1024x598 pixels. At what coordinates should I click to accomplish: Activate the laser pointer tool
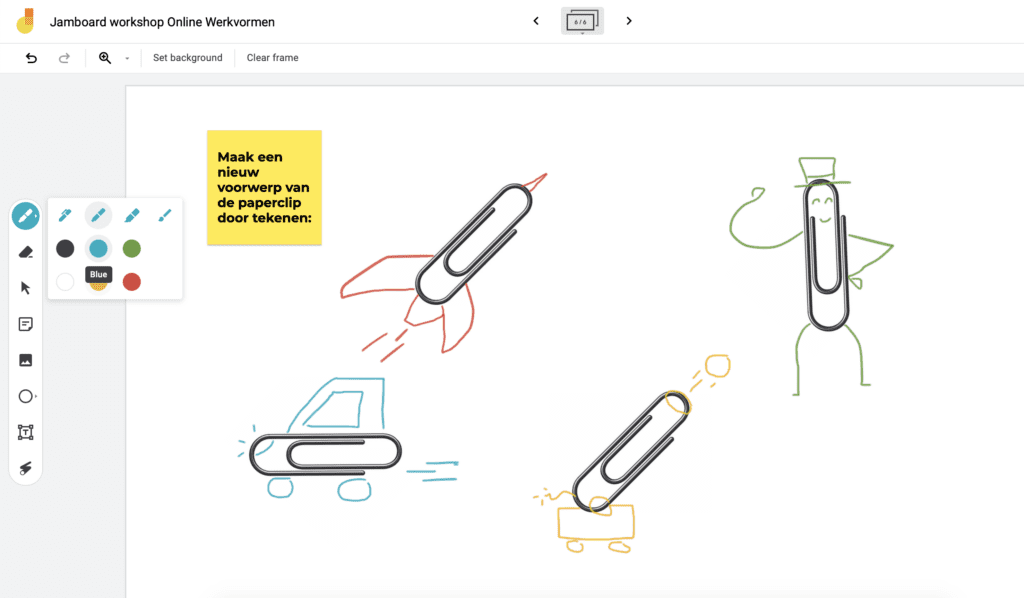point(25,468)
